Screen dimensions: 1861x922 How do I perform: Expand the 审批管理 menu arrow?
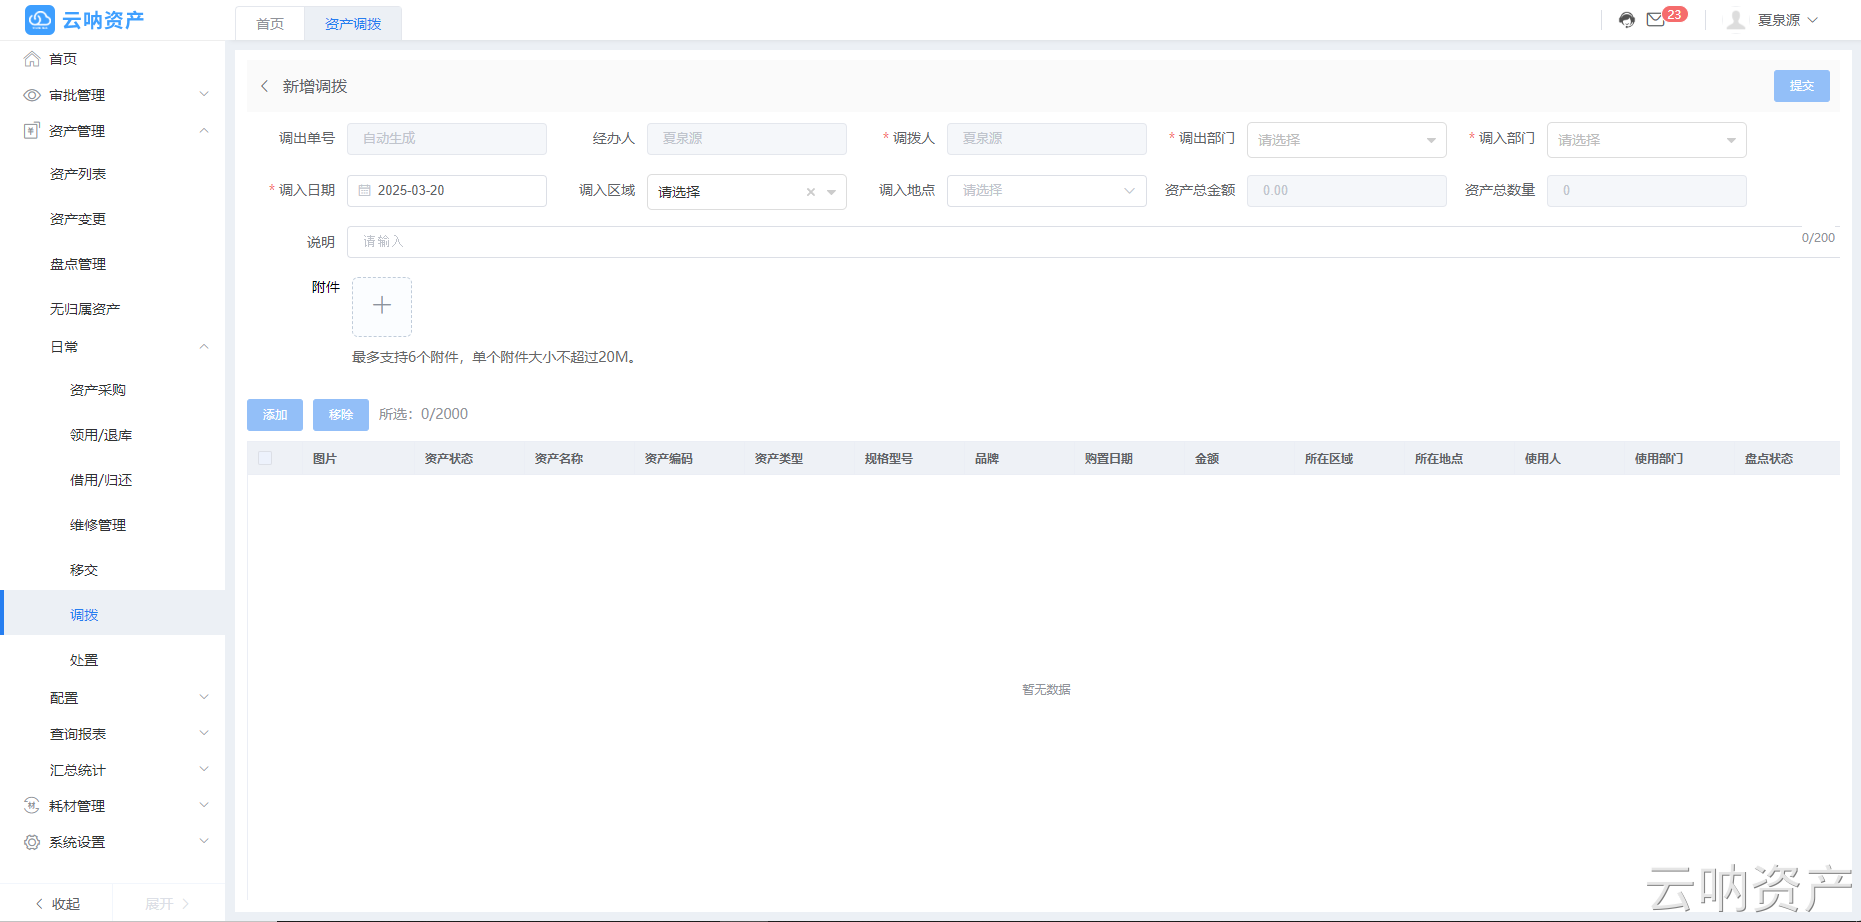click(x=204, y=94)
